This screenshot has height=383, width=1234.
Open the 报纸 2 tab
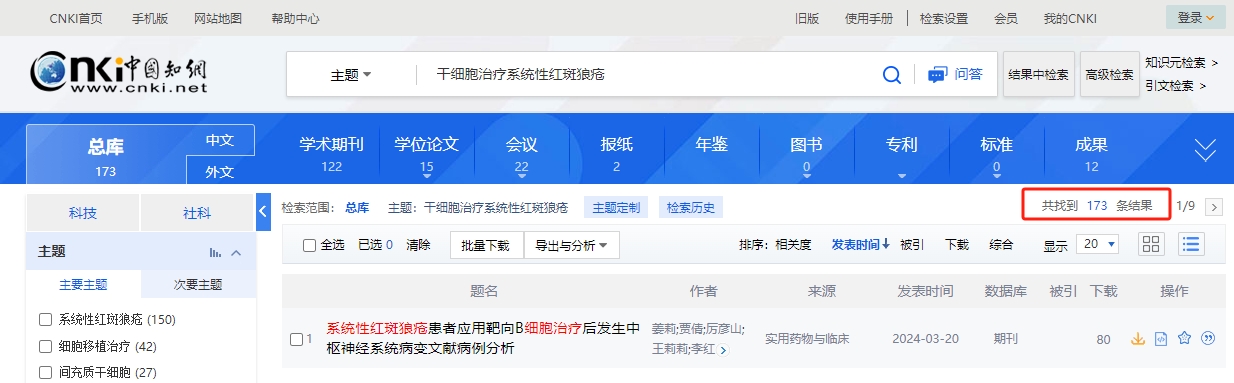point(617,153)
